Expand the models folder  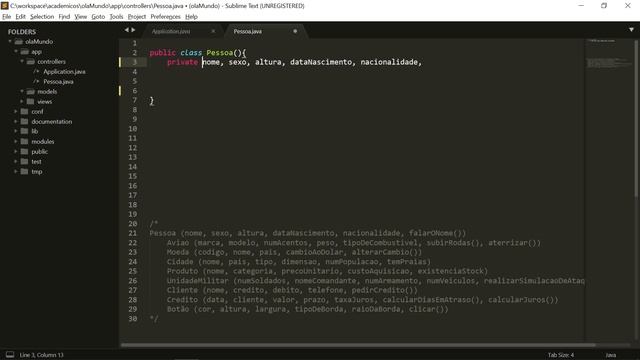pyautogui.click(x=22, y=91)
